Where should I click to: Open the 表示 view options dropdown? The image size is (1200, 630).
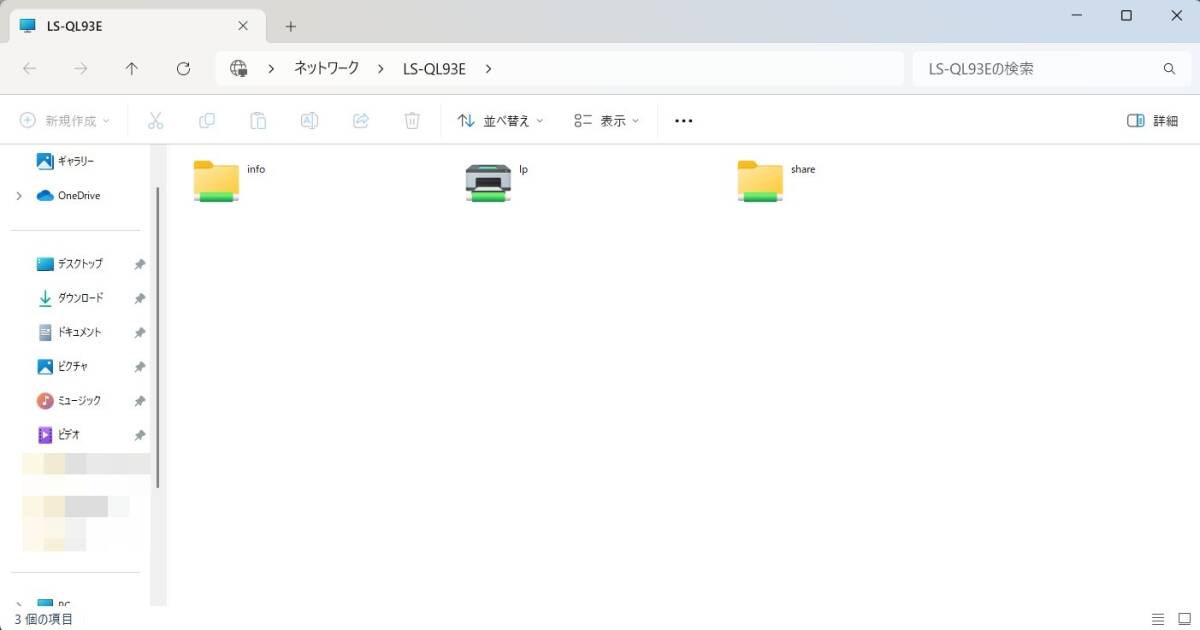607,120
